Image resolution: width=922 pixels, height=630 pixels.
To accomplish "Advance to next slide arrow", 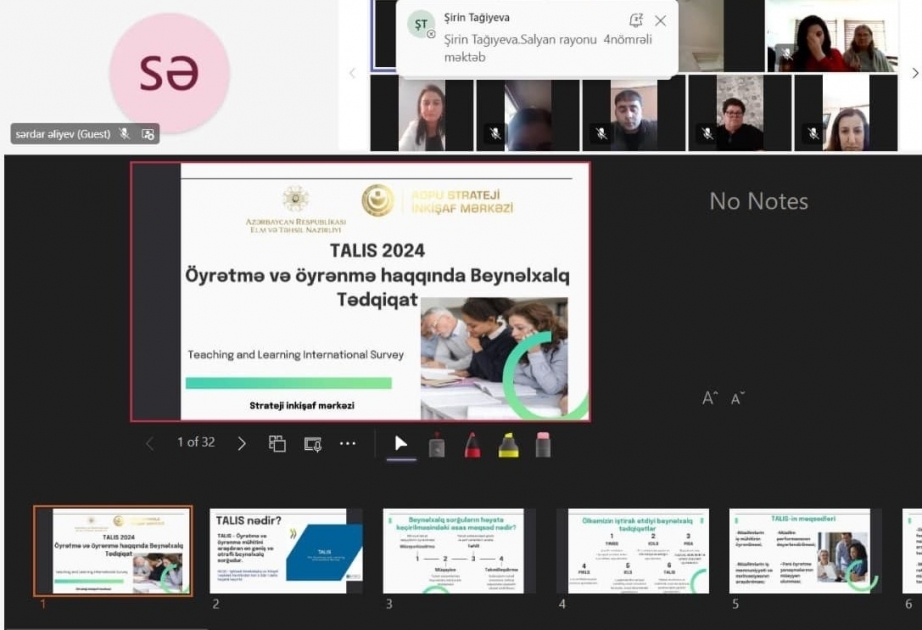I will point(241,444).
